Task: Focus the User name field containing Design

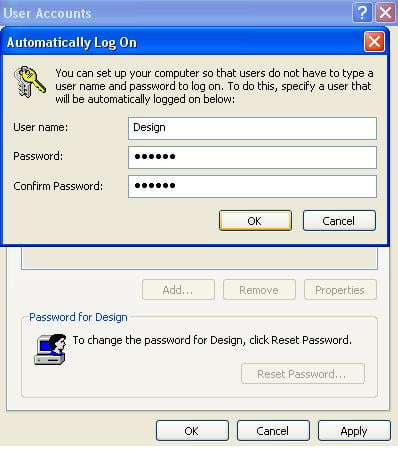Action: pos(252,128)
